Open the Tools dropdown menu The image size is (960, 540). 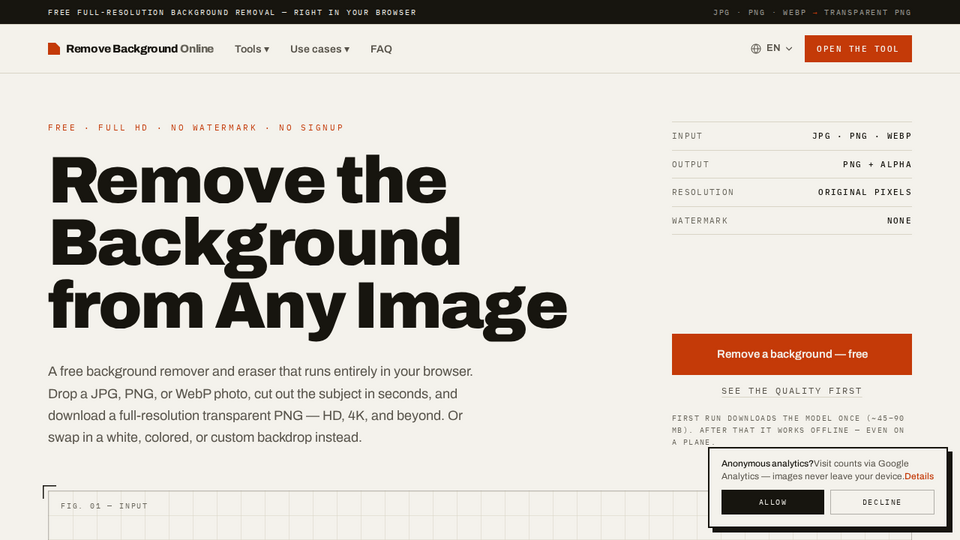[x=252, y=49]
